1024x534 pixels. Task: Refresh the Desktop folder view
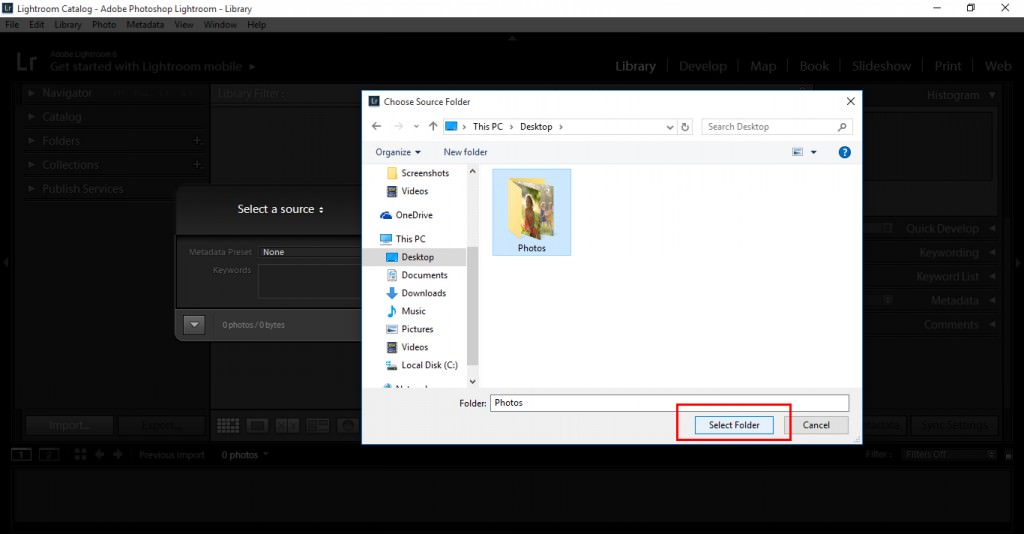click(685, 127)
